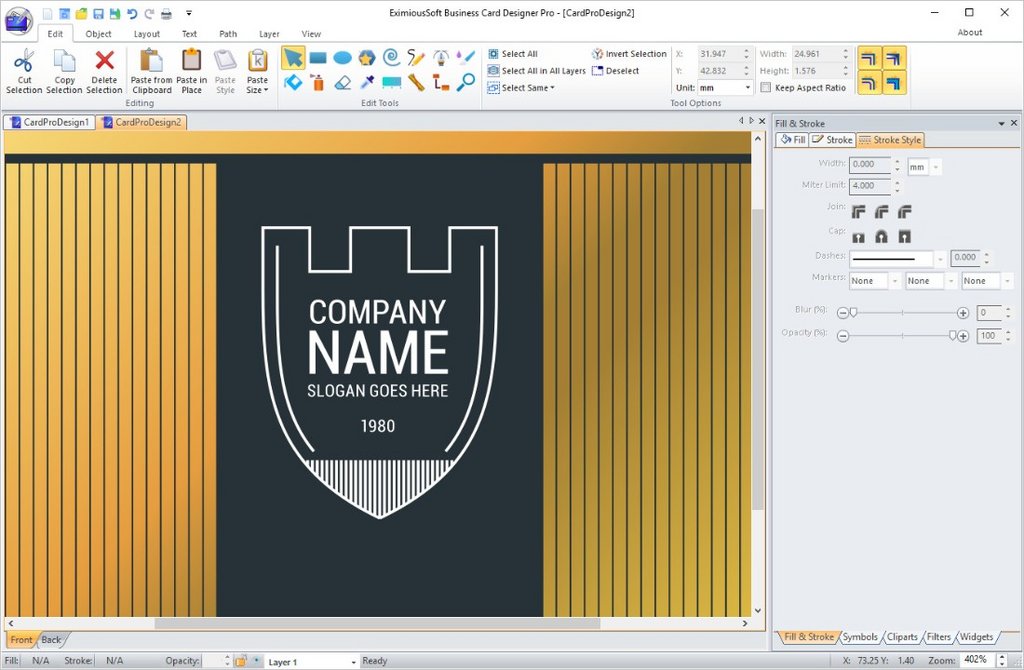Switch to the CardProDesign1 document tab
The width and height of the screenshot is (1024, 670).
pyautogui.click(x=50, y=122)
